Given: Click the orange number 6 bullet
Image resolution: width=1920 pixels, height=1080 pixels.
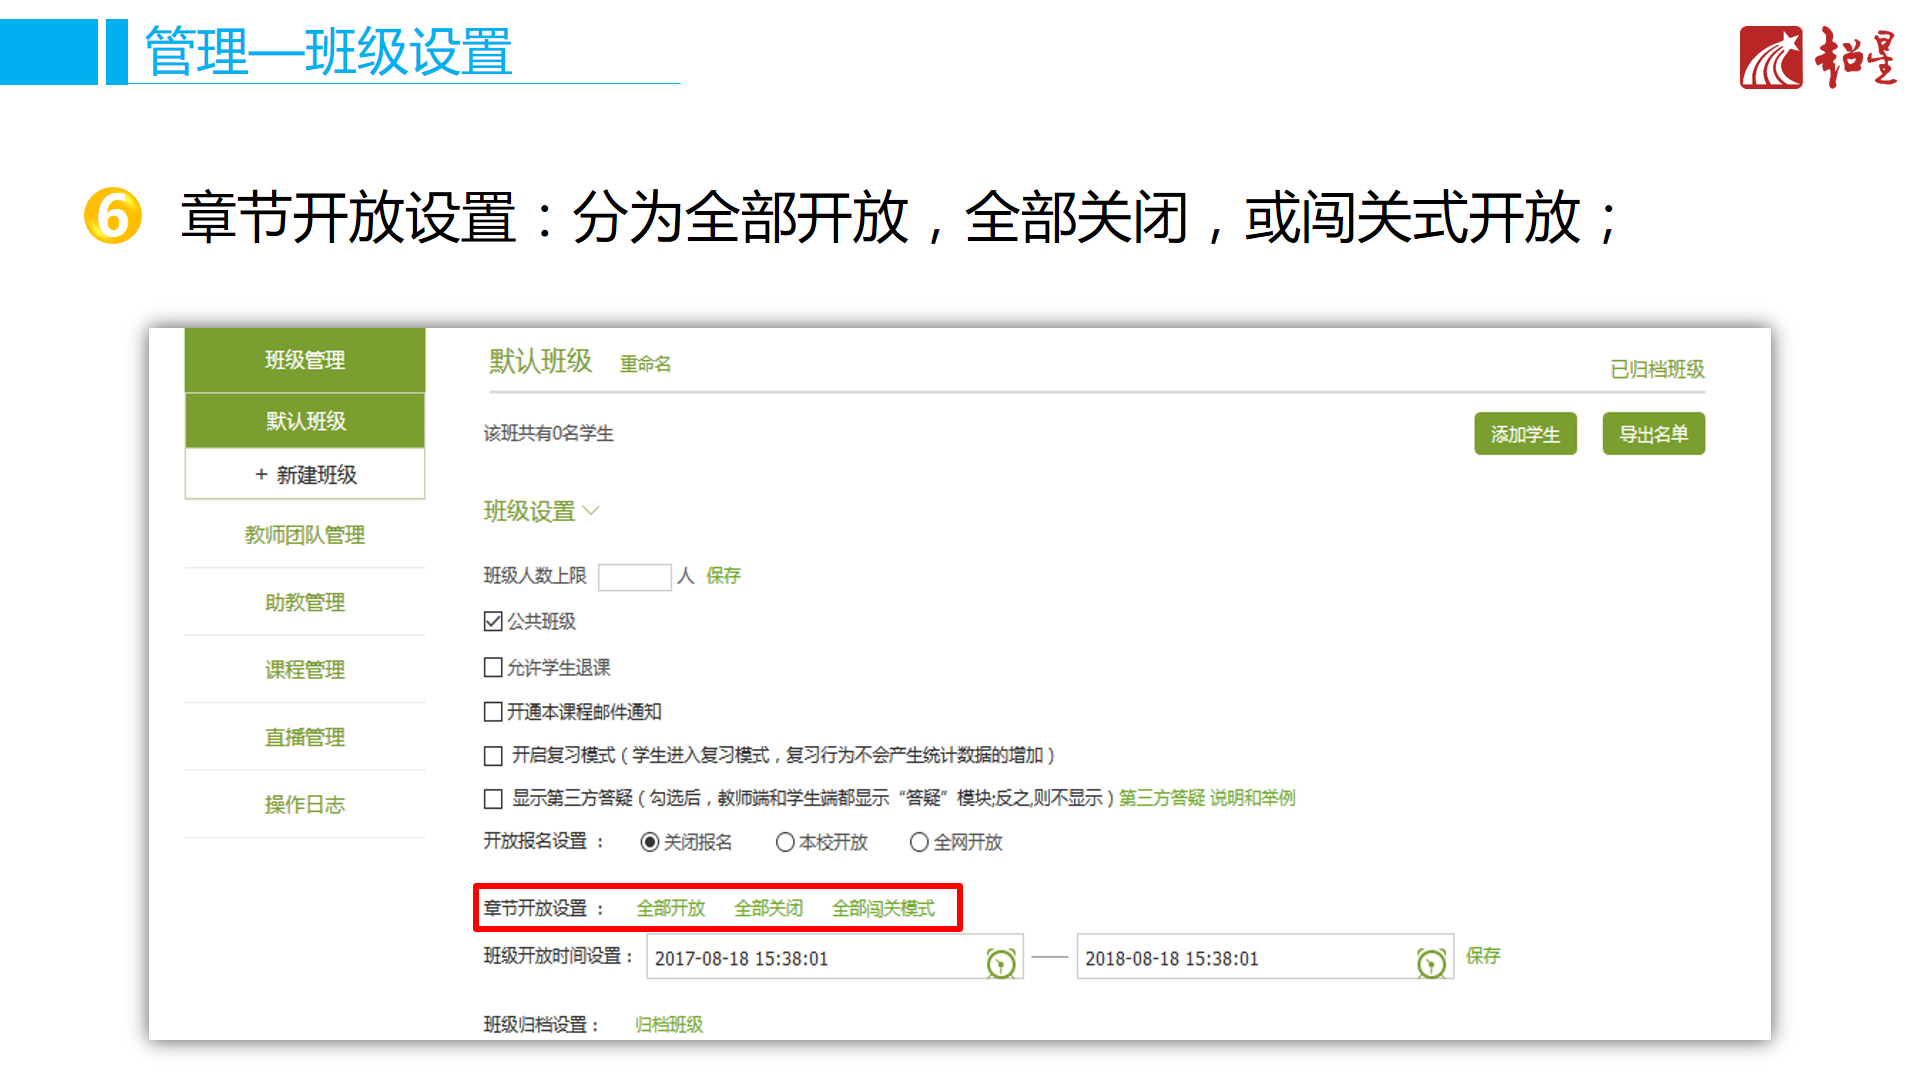Looking at the screenshot, I should 113,216.
